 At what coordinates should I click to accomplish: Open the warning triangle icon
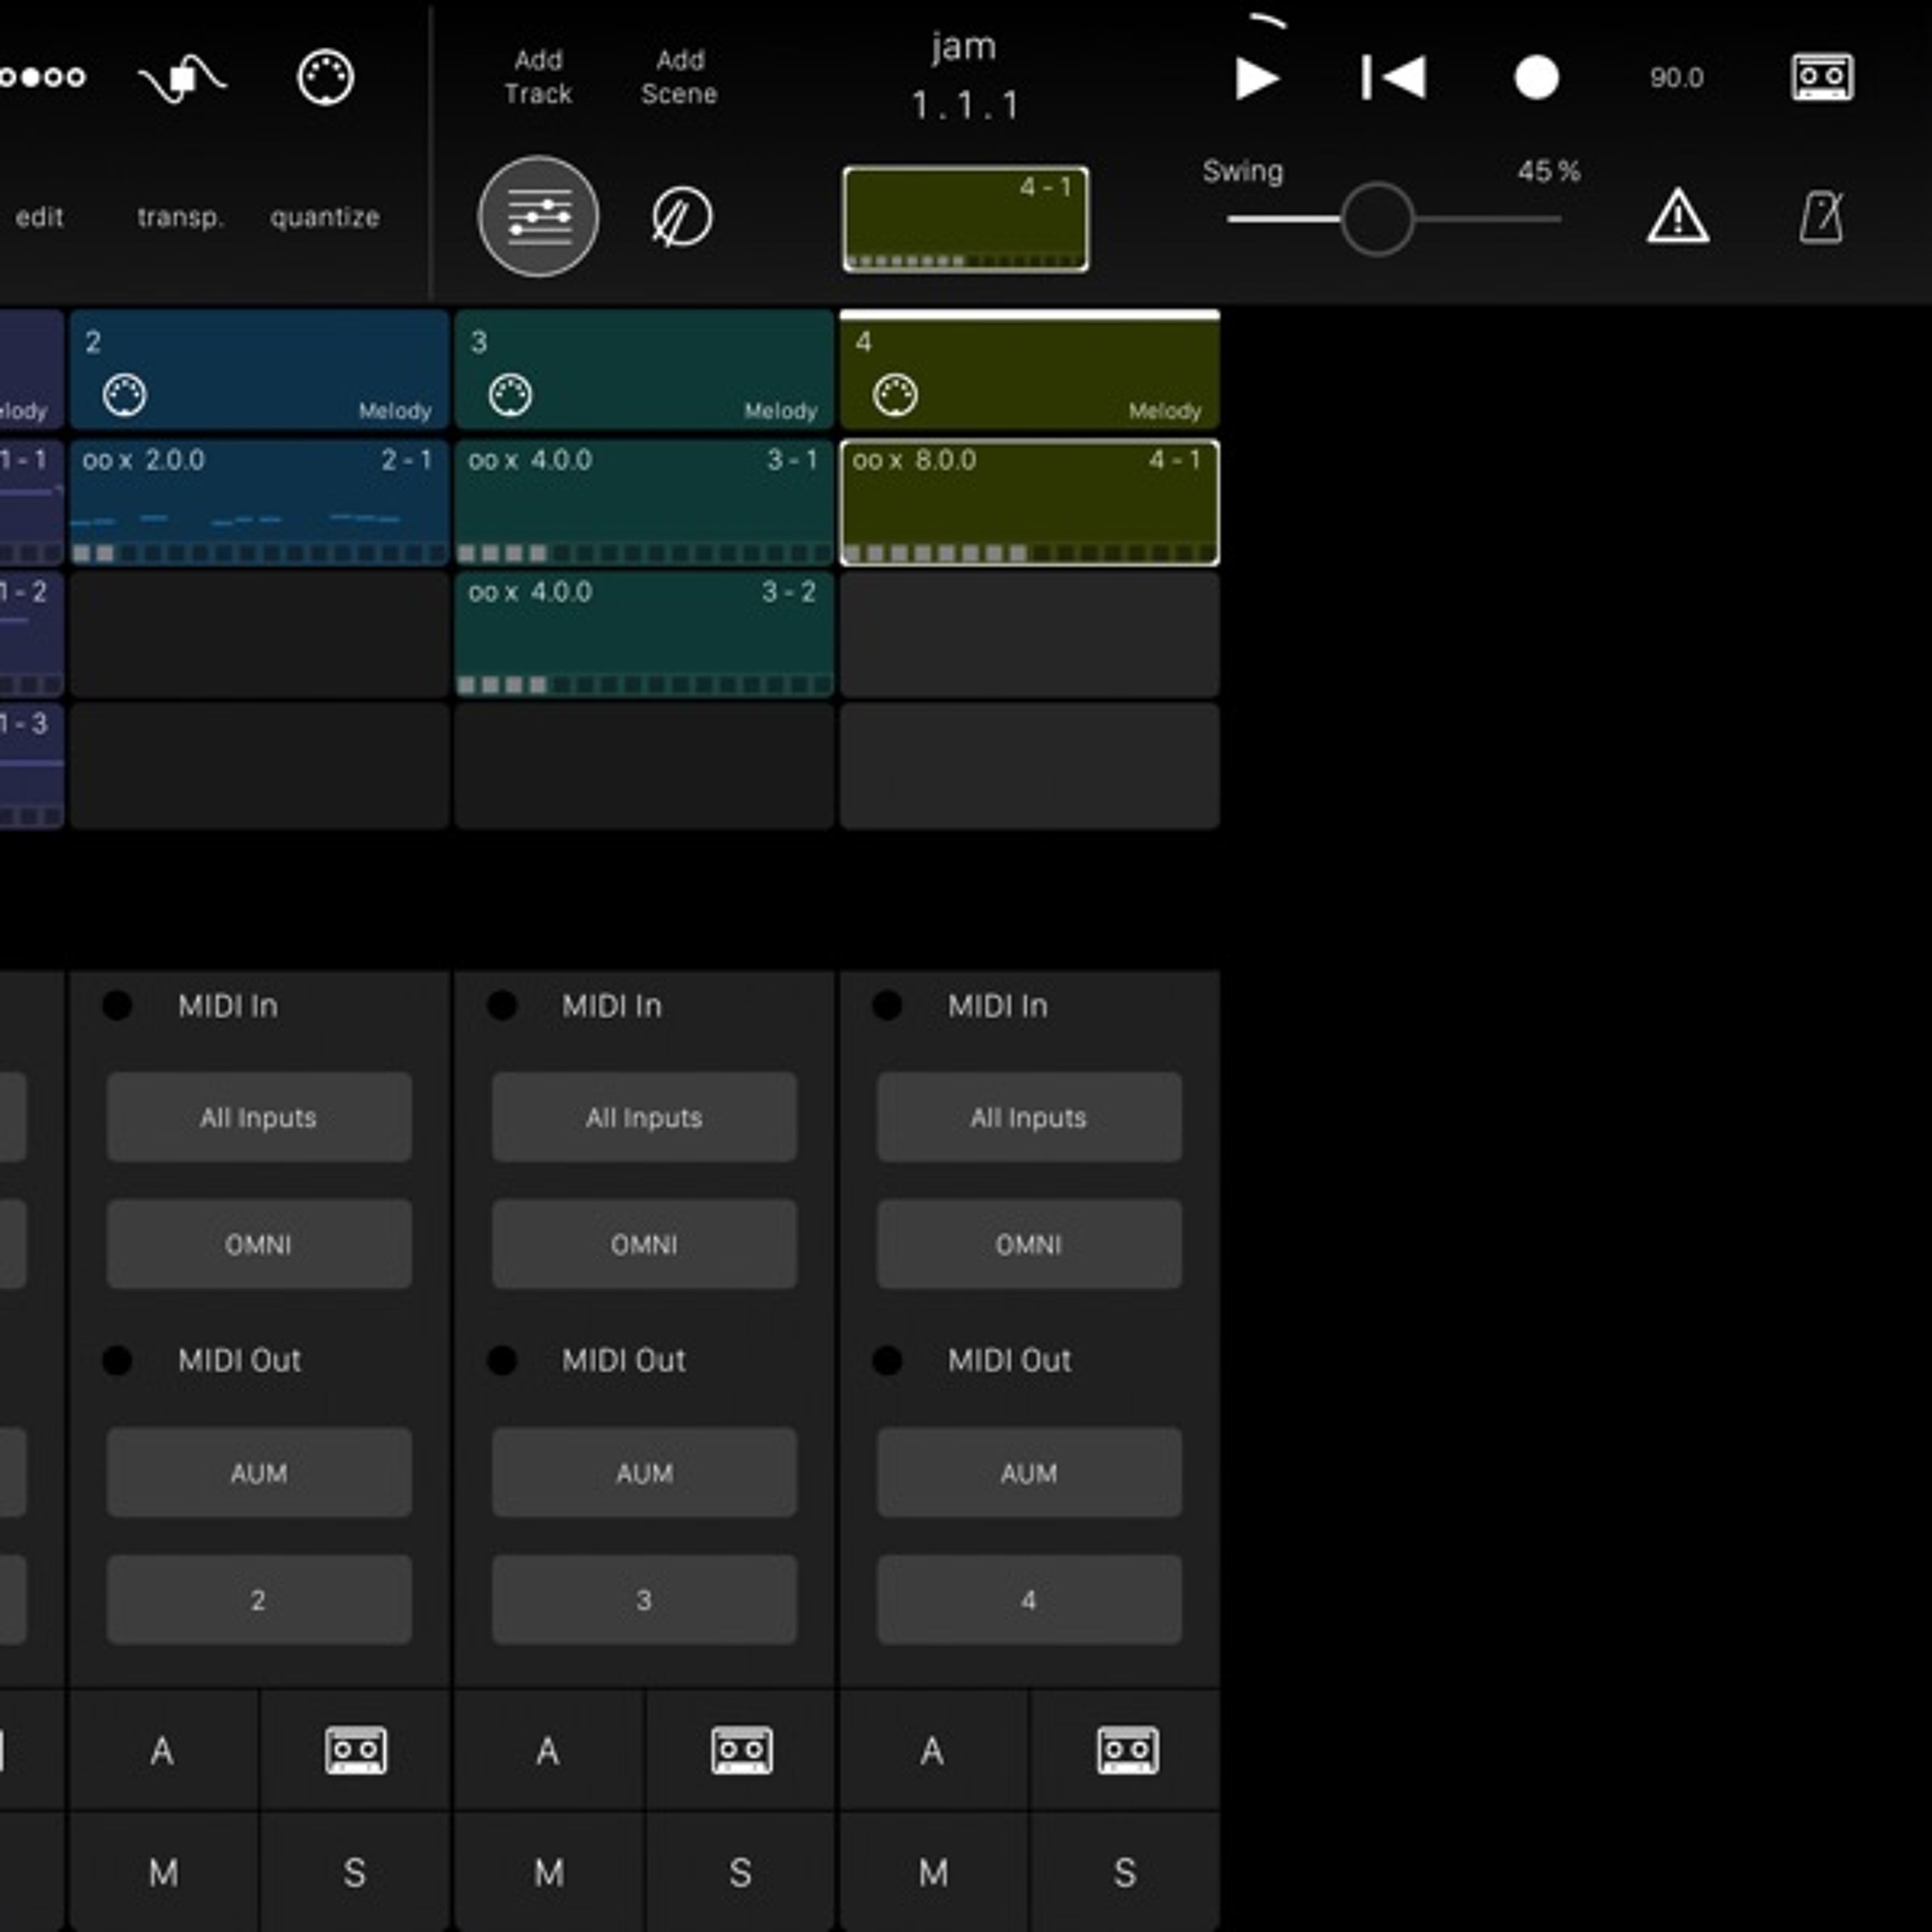[x=1678, y=217]
